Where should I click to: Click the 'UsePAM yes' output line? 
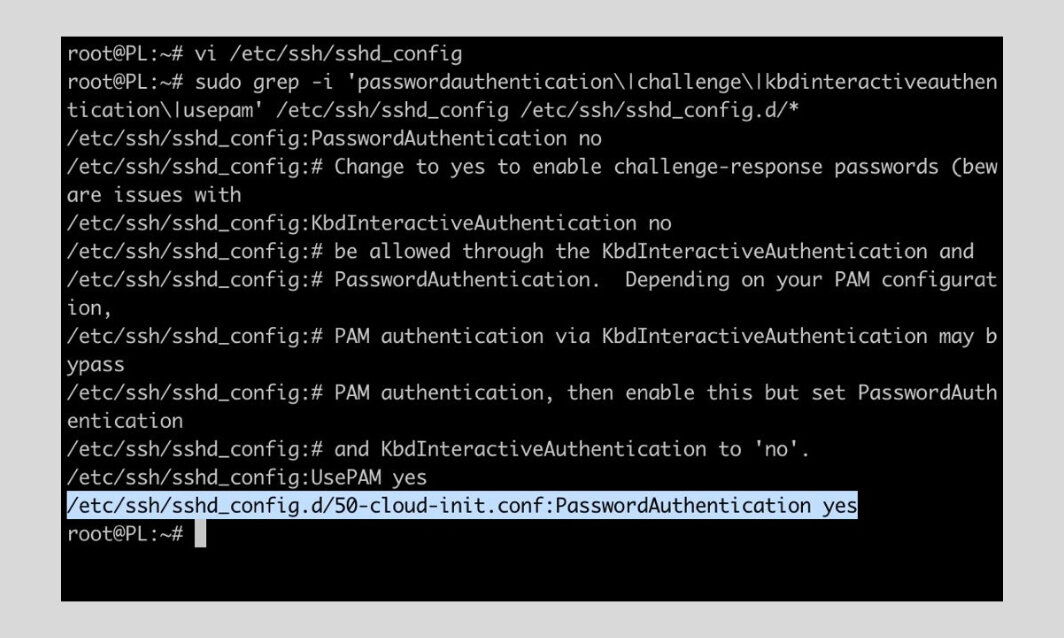247,477
